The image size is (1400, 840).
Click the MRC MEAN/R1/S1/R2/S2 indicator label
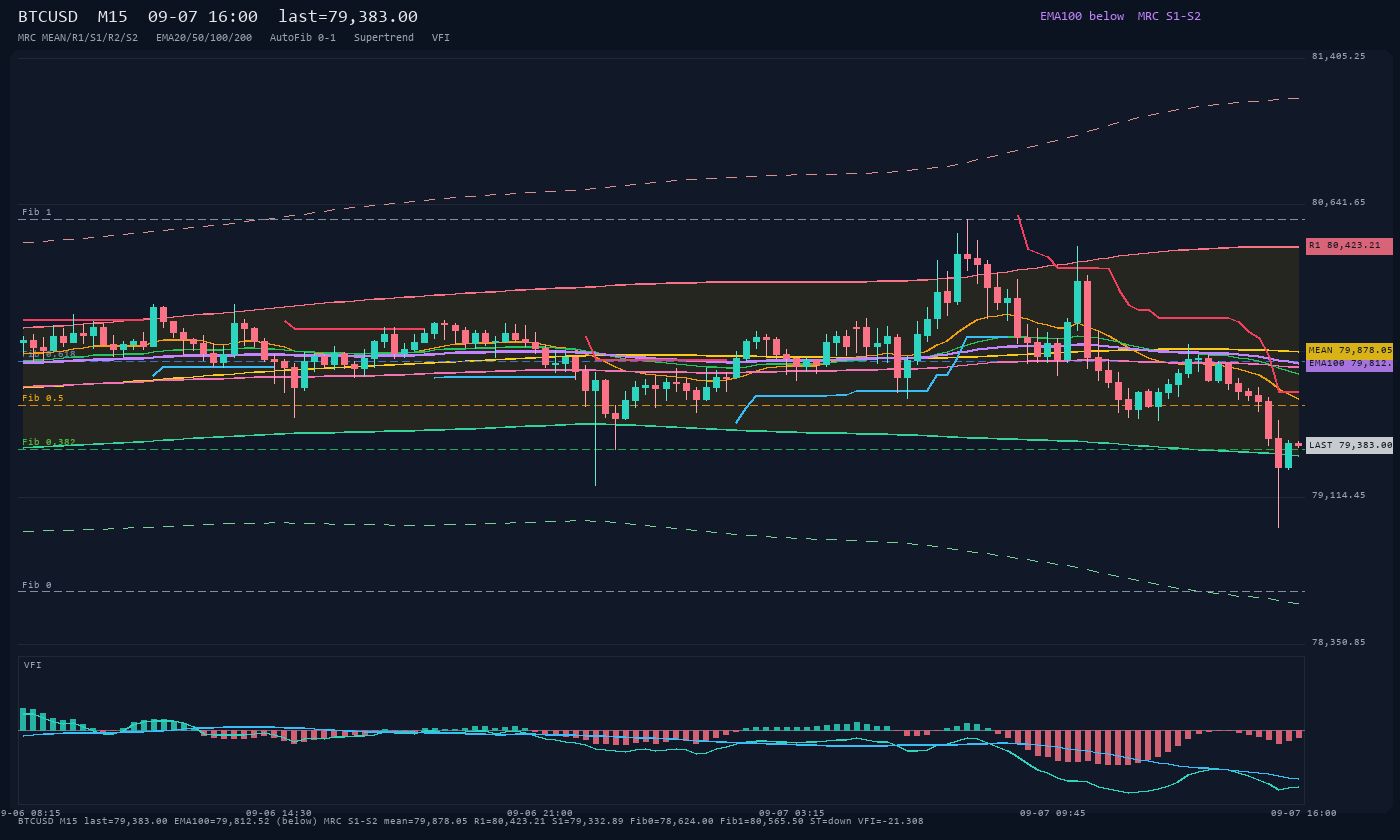tap(78, 38)
